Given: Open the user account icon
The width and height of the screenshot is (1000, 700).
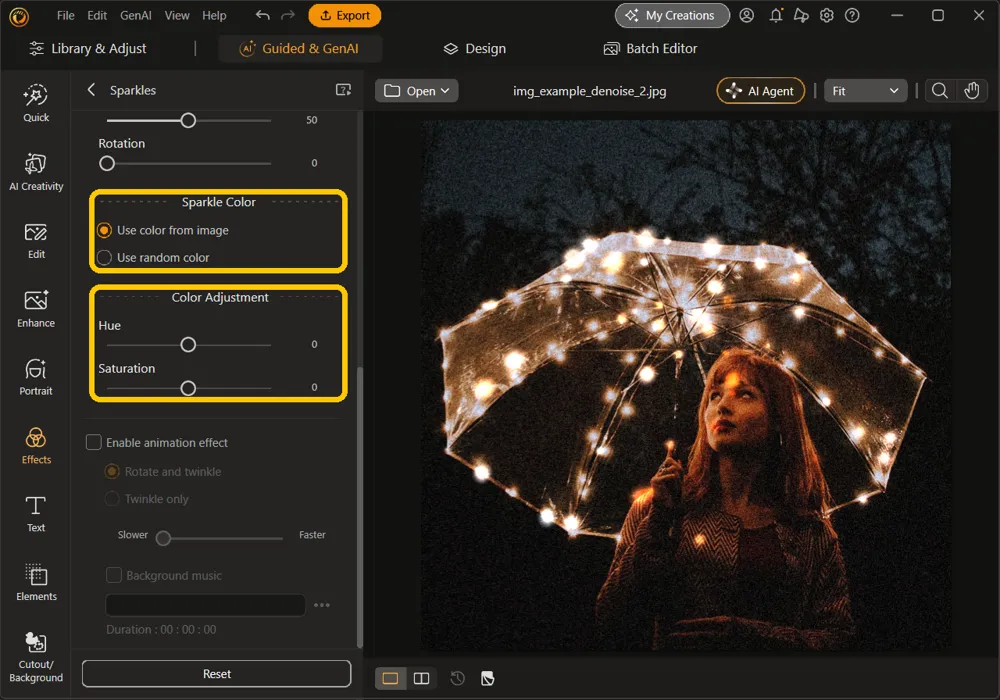Looking at the screenshot, I should [746, 15].
